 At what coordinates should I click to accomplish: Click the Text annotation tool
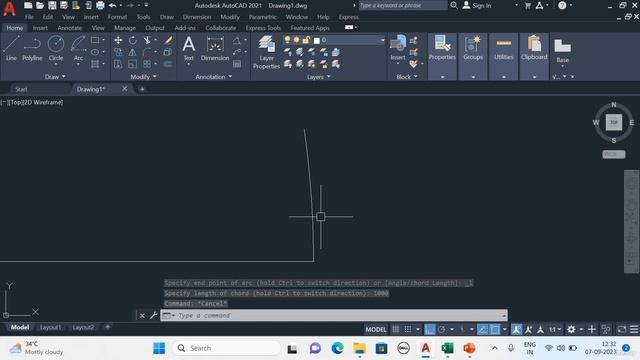[x=189, y=48]
